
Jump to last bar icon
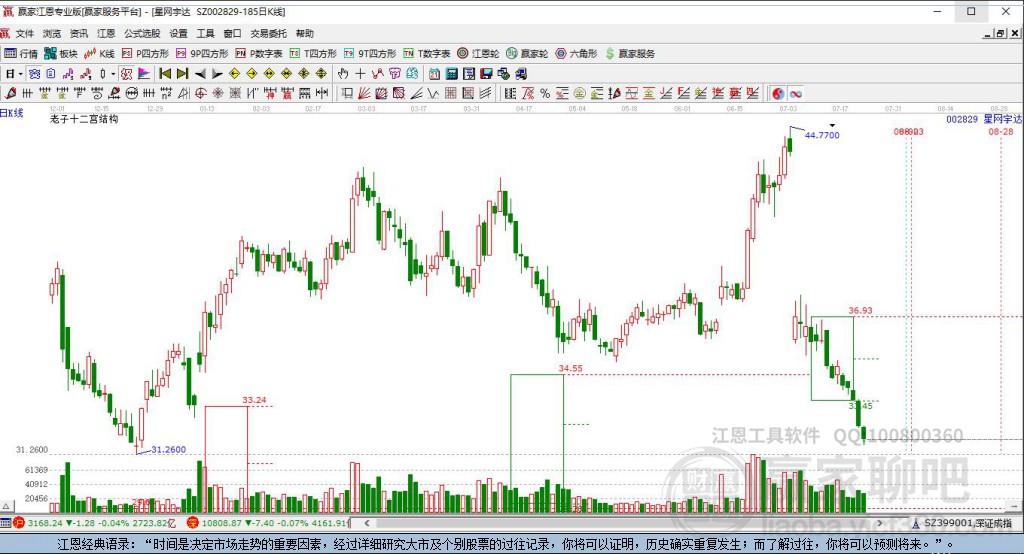(183, 74)
